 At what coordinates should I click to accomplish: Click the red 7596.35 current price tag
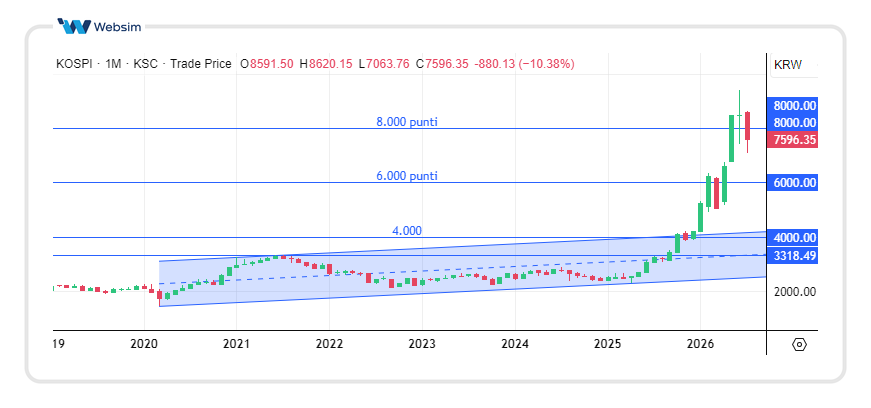click(x=792, y=140)
